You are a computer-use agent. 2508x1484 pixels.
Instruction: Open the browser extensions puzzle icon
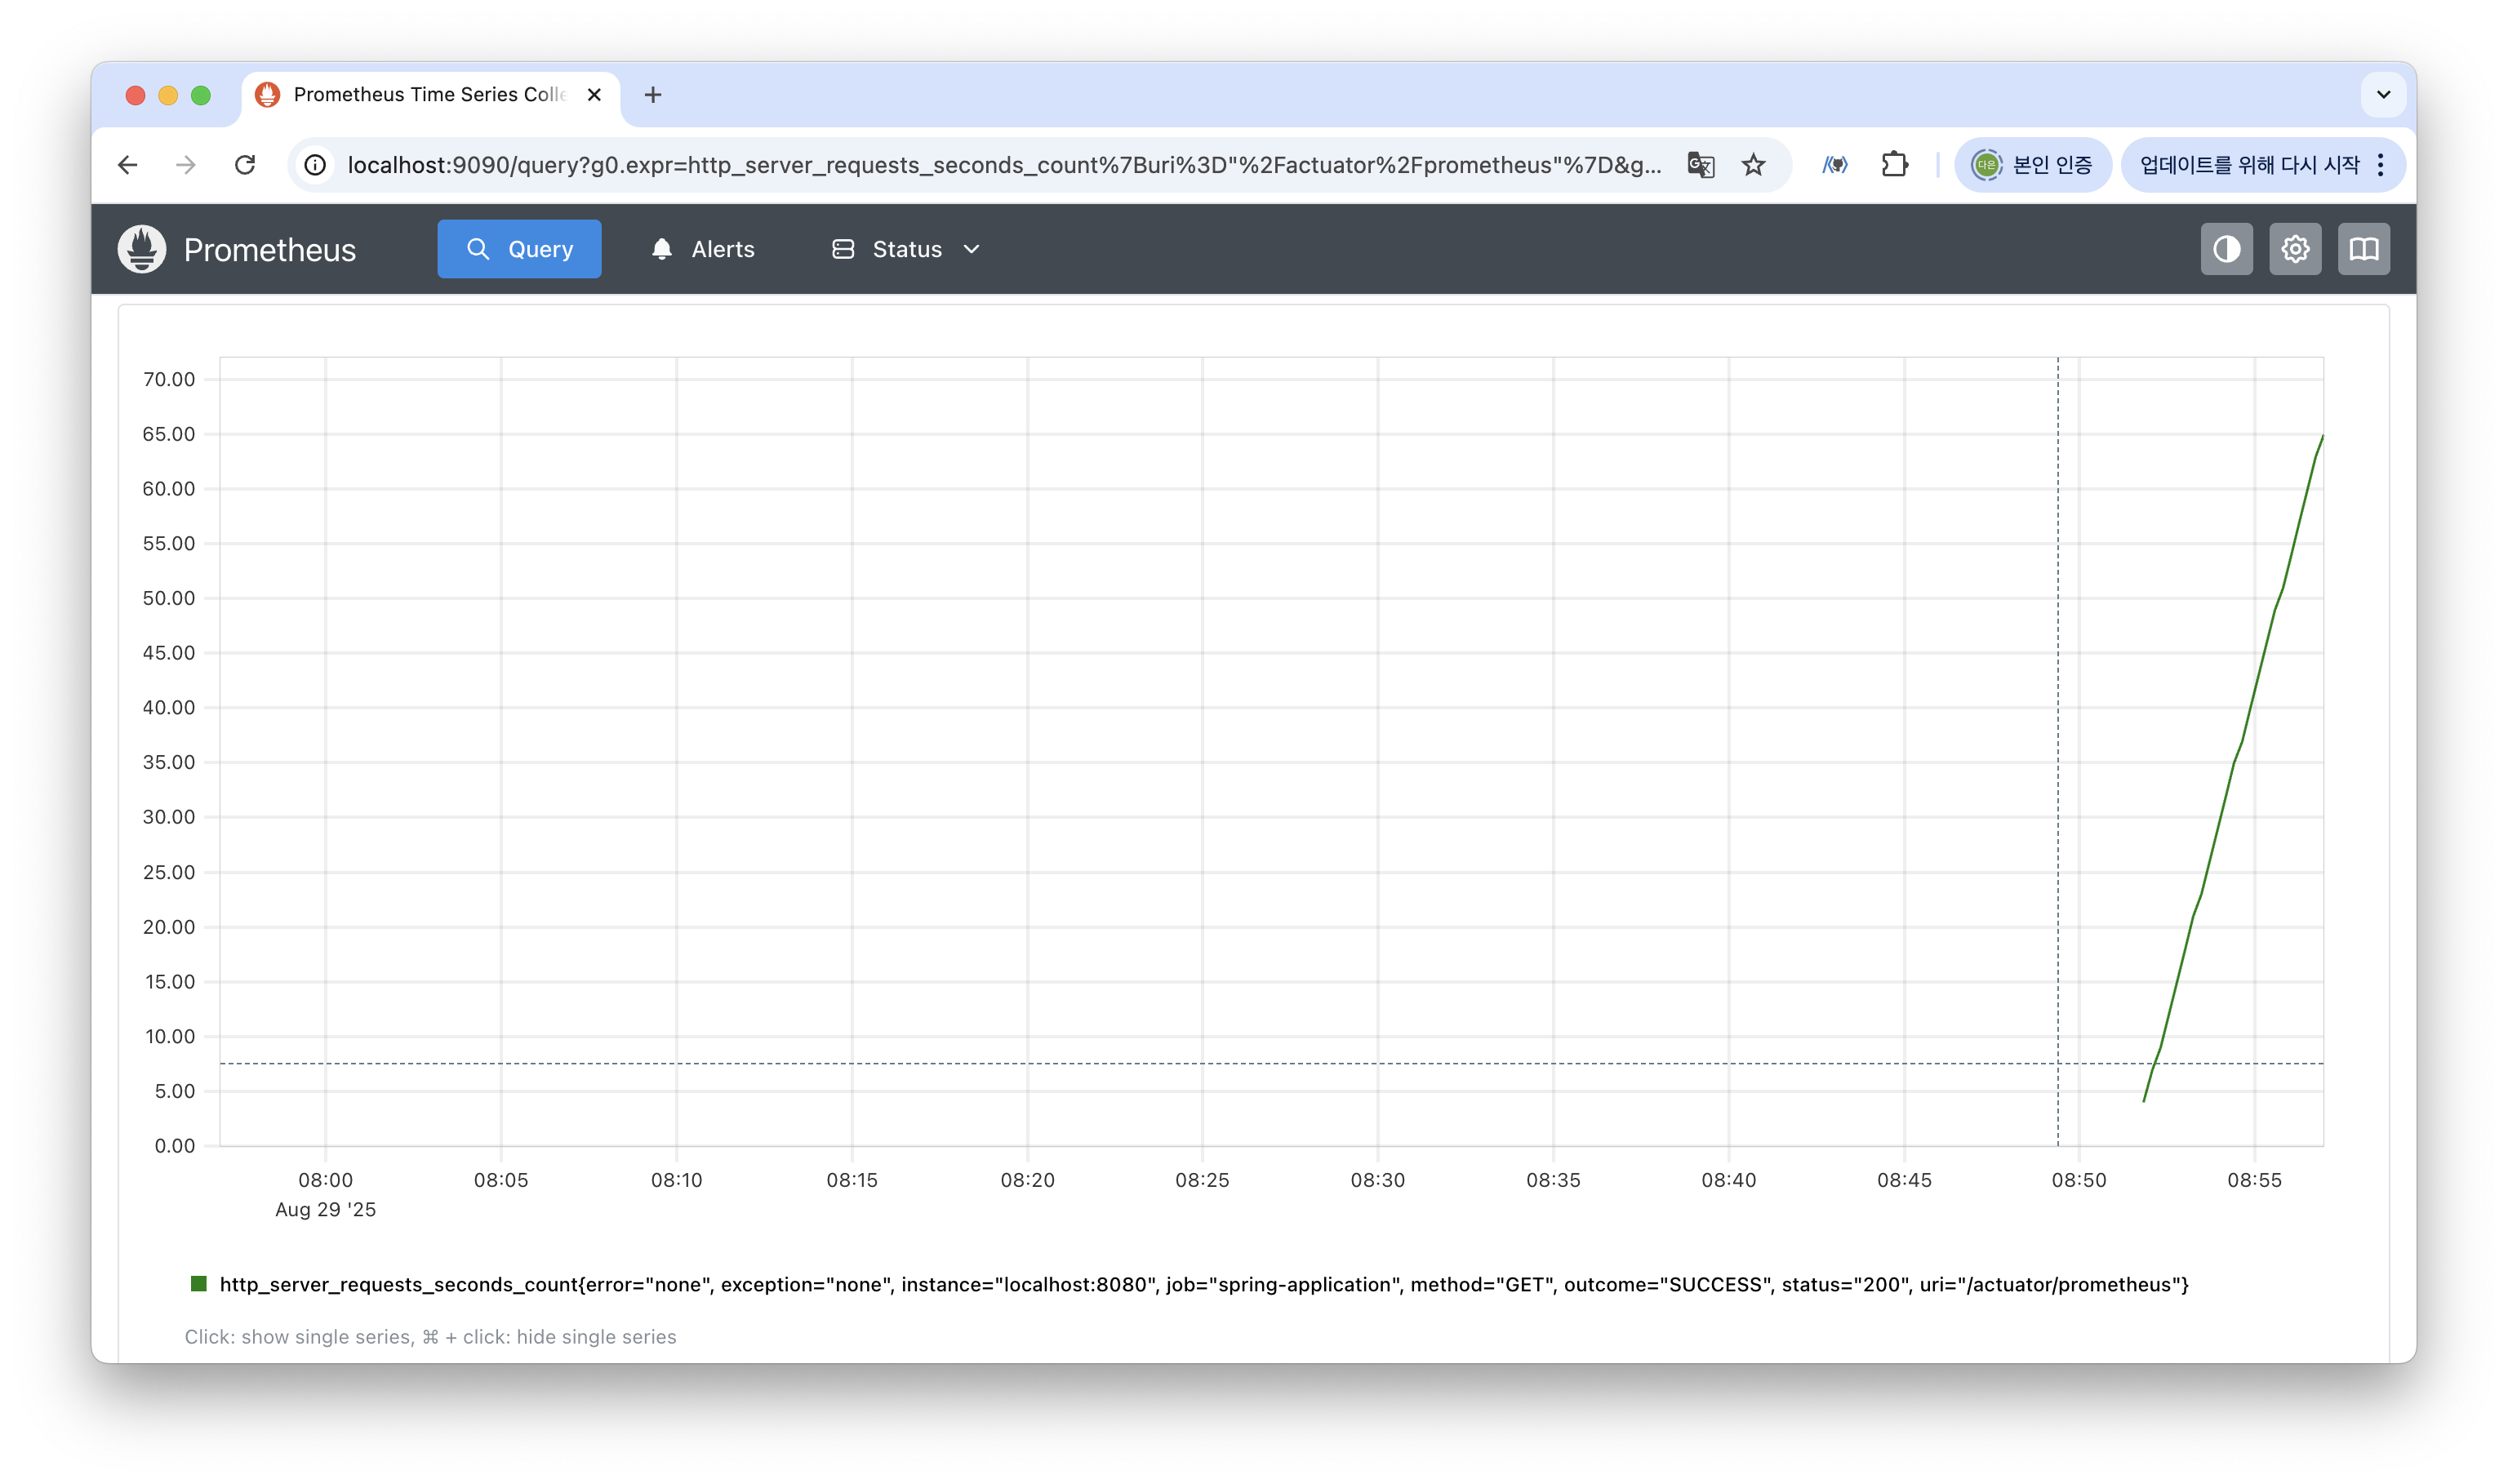pos(1894,165)
